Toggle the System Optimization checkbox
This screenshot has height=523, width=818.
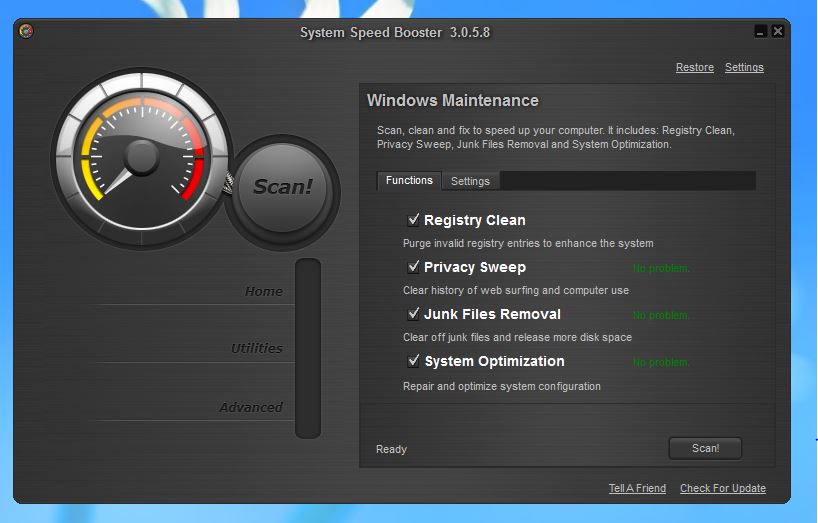point(413,361)
